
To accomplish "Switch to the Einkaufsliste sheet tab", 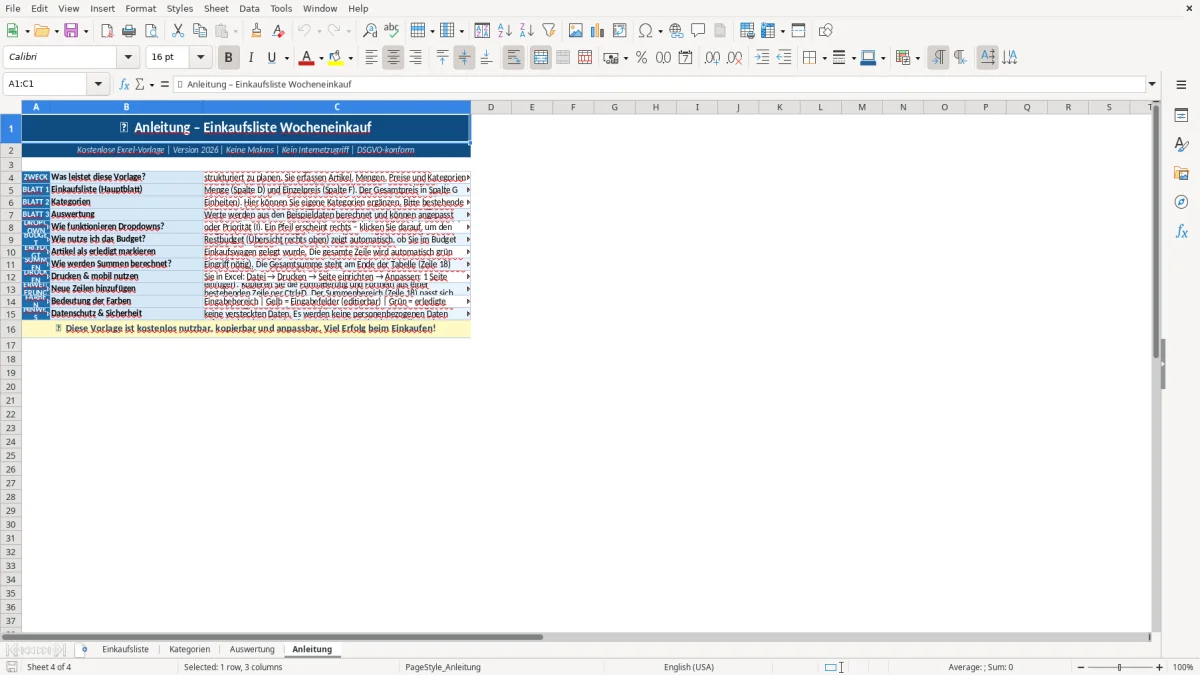I will tap(125, 649).
